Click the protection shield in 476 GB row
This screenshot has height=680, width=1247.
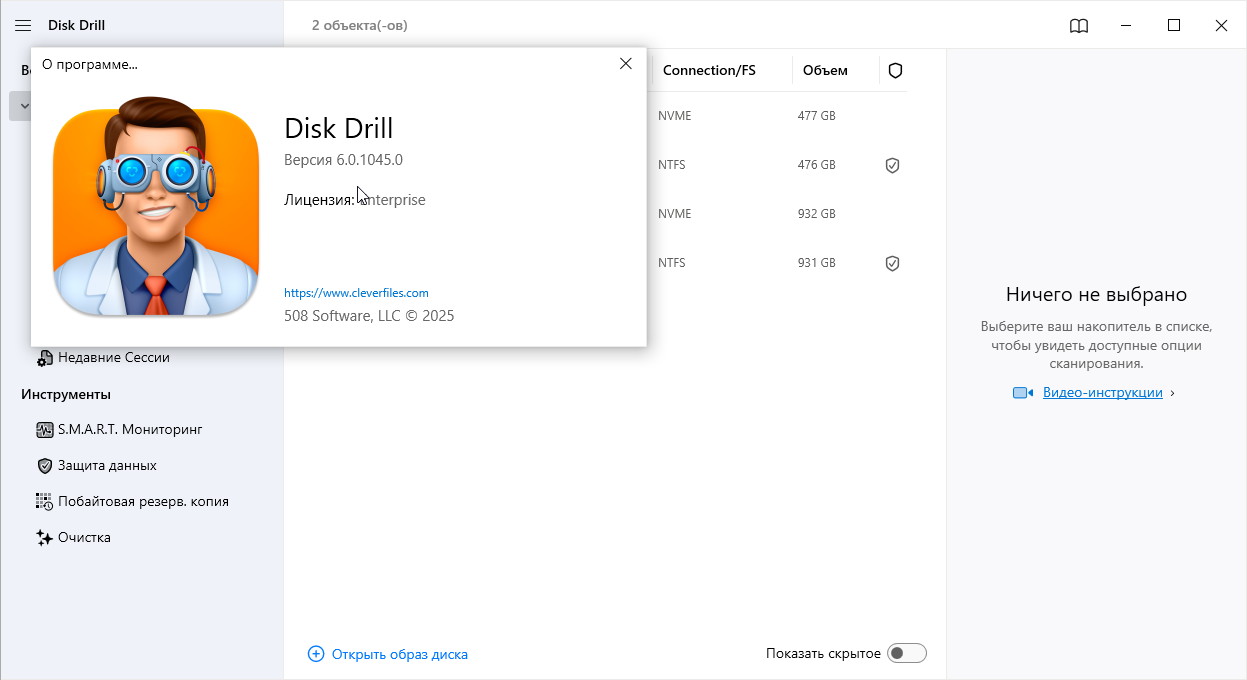(893, 165)
